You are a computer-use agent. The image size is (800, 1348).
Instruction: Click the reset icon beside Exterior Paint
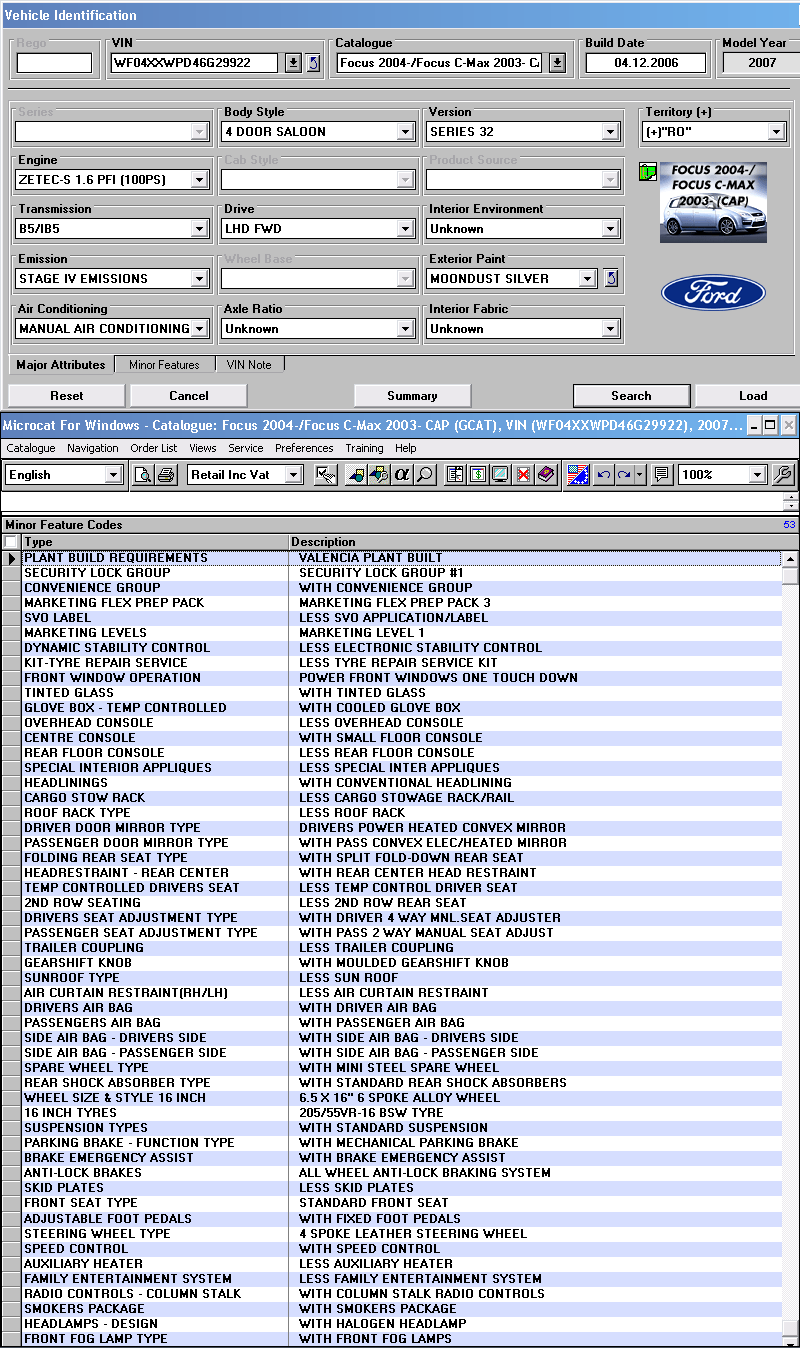tap(612, 279)
